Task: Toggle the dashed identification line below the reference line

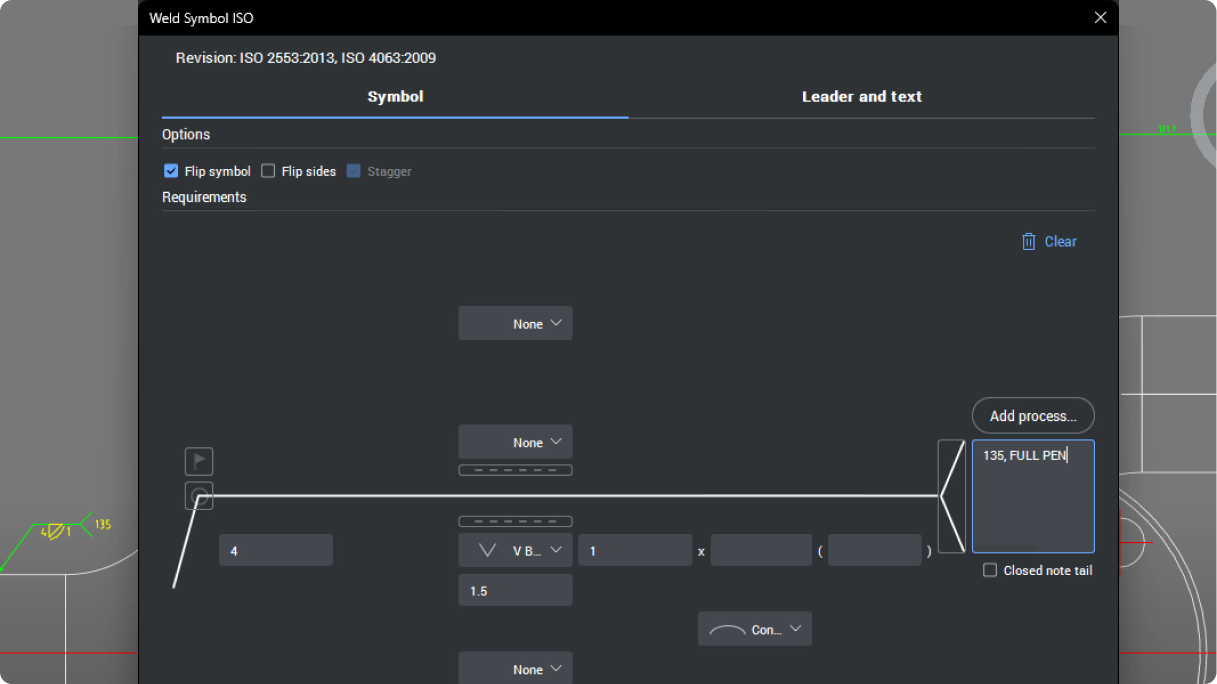Action: click(515, 520)
